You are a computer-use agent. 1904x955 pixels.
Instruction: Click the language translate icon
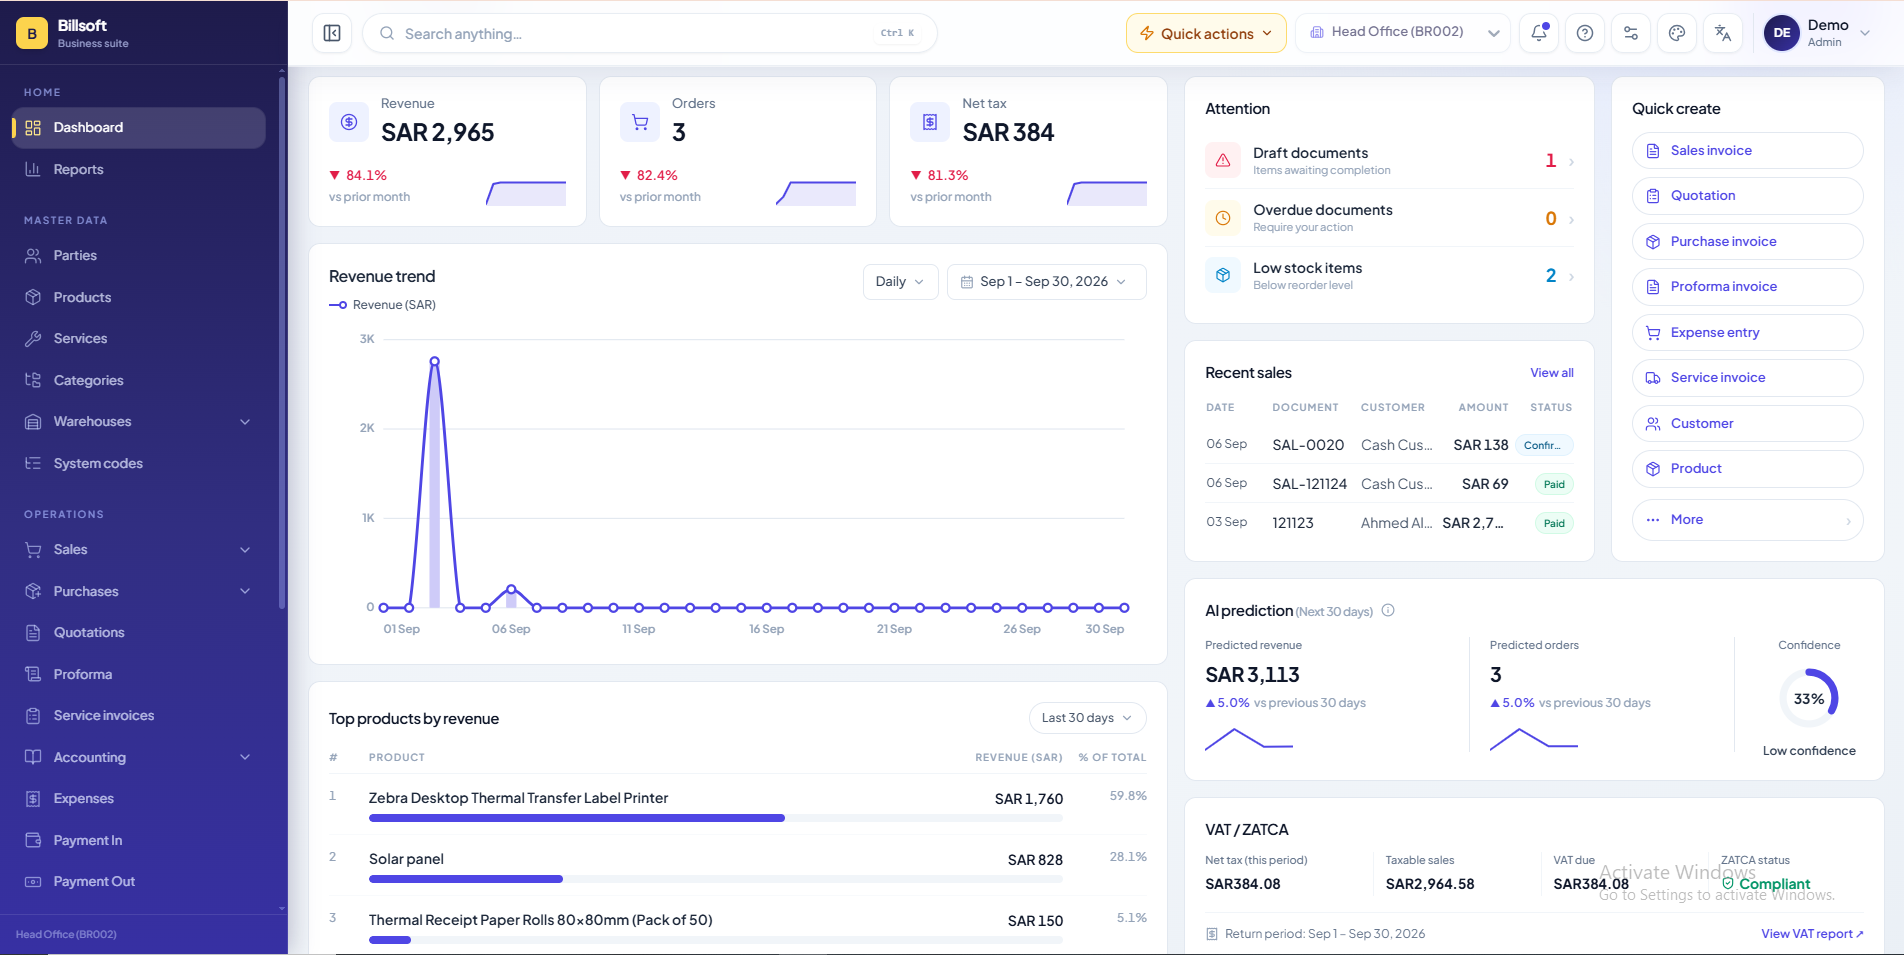click(1723, 33)
